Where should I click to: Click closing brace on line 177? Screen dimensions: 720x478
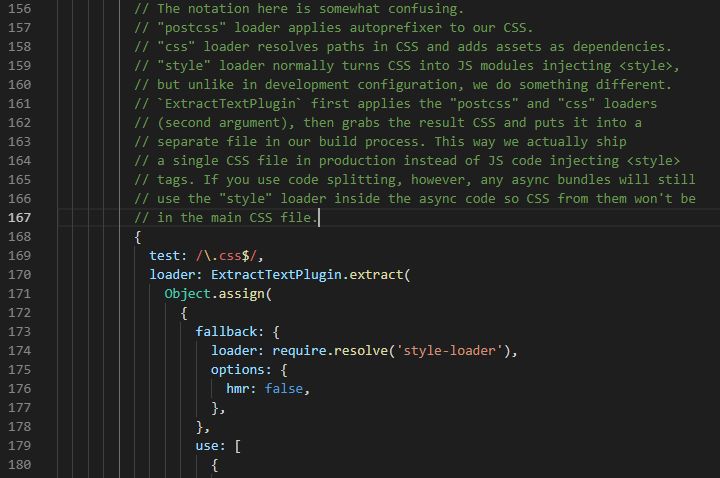(214, 408)
